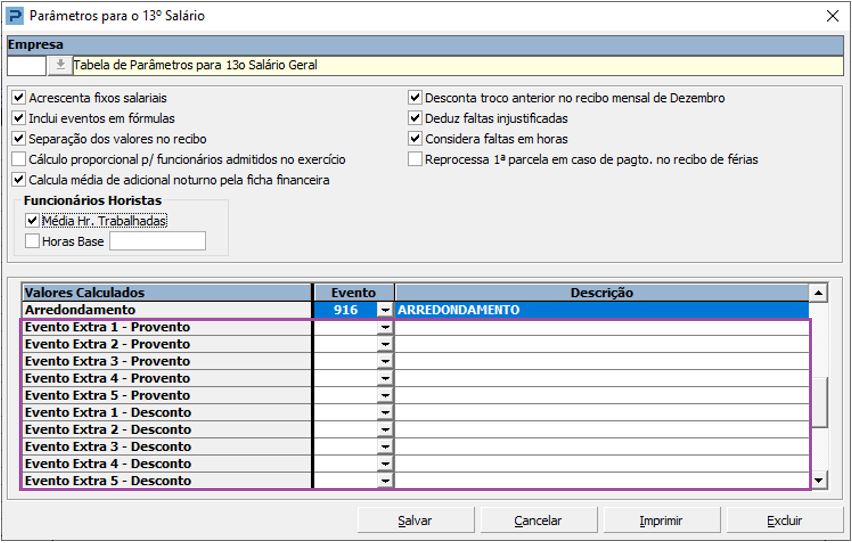This screenshot has height=543, width=852.
Task: Click the app logo in title bar
Action: pos(15,15)
